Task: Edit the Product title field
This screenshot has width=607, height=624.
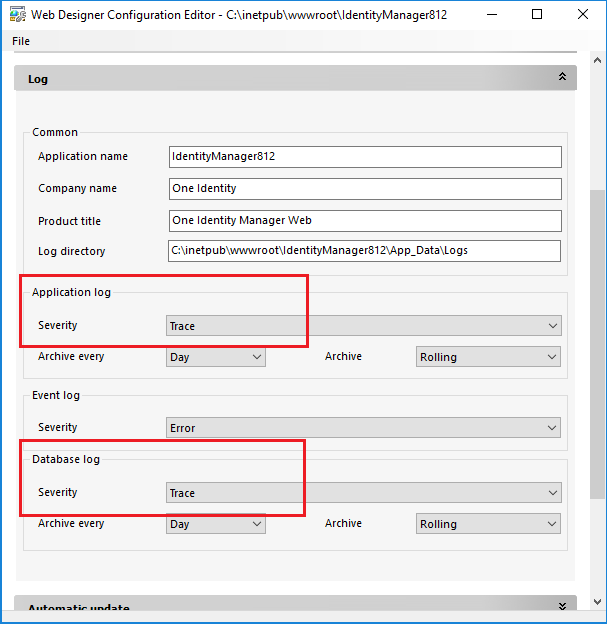Action: click(x=365, y=221)
